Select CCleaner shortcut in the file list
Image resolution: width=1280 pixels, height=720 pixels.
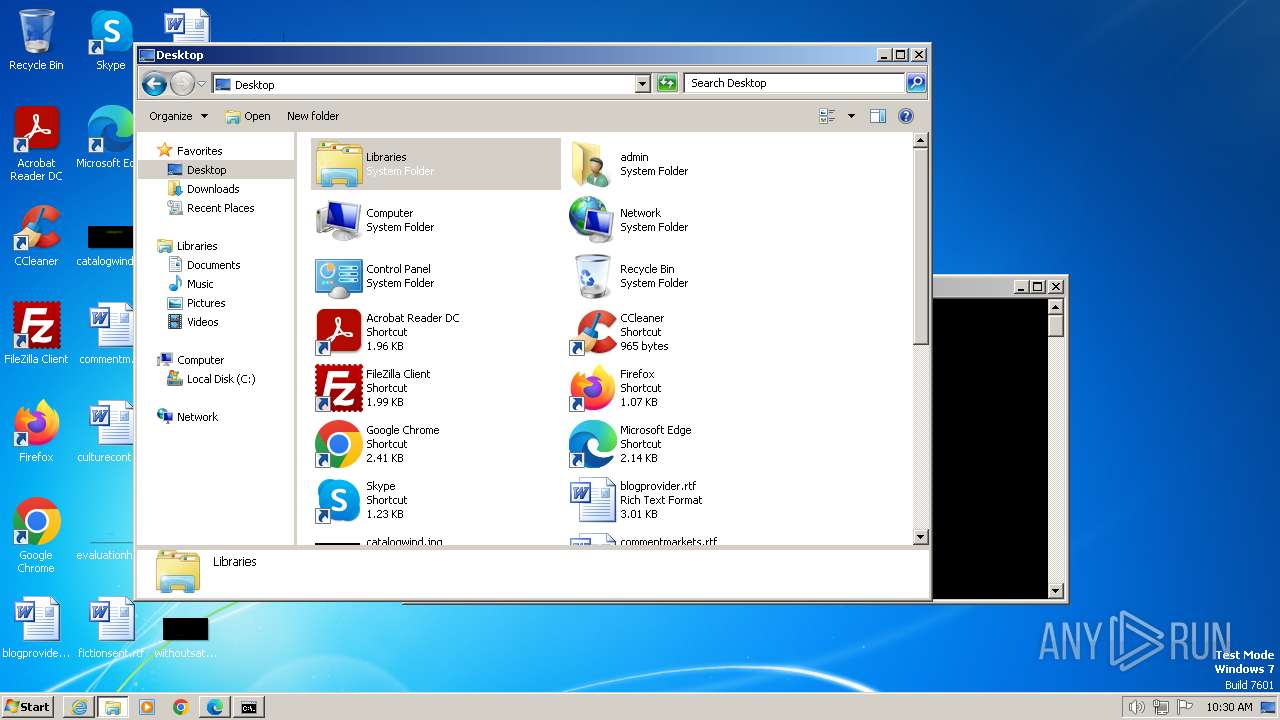690,332
